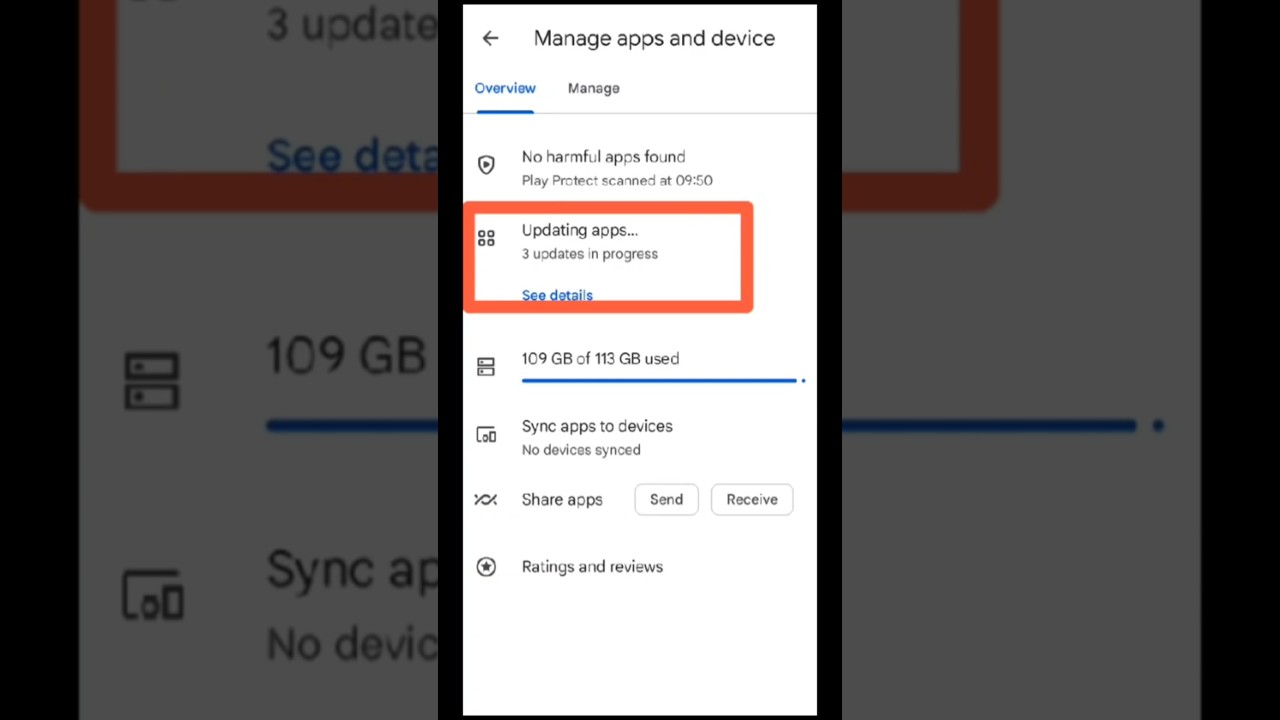Click 'No devices synced' text

581,450
